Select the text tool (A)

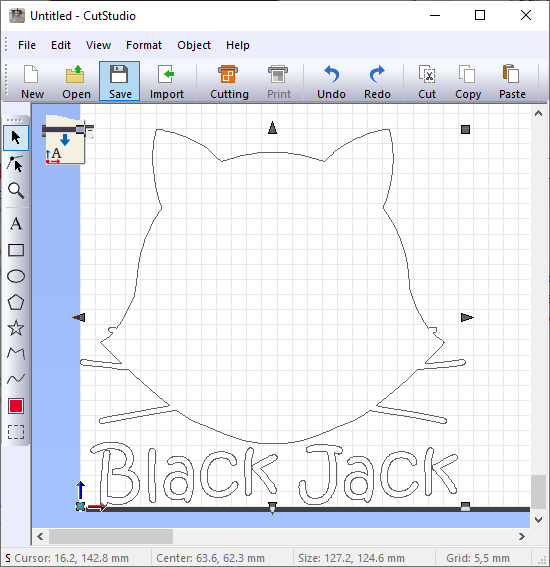coord(16,224)
